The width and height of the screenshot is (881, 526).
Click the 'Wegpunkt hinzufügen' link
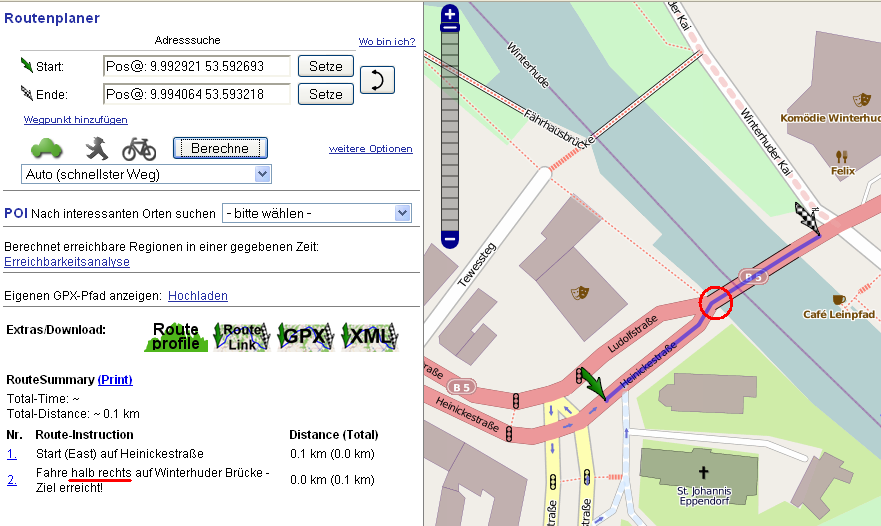[x=75, y=120]
